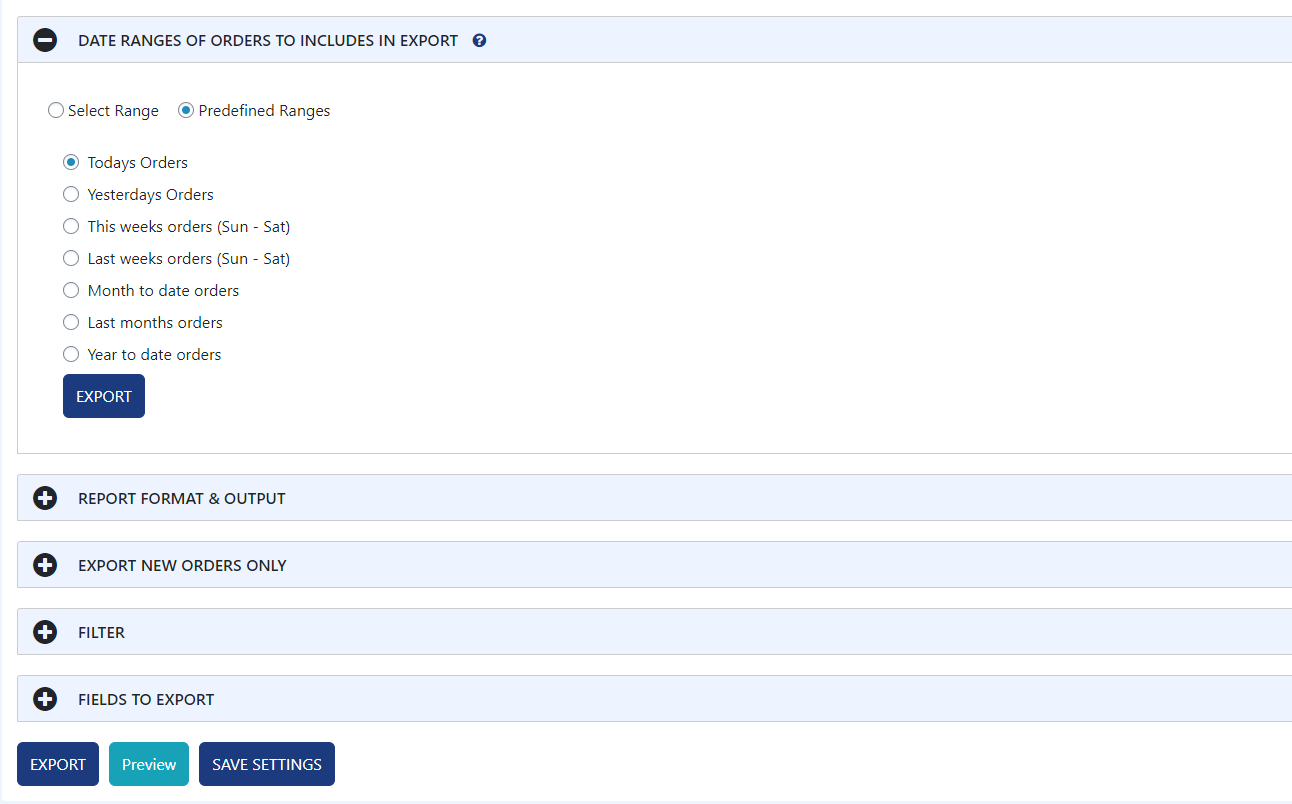Click EXPORT button under predefined ranges list
1292x804 pixels.
[x=104, y=396]
